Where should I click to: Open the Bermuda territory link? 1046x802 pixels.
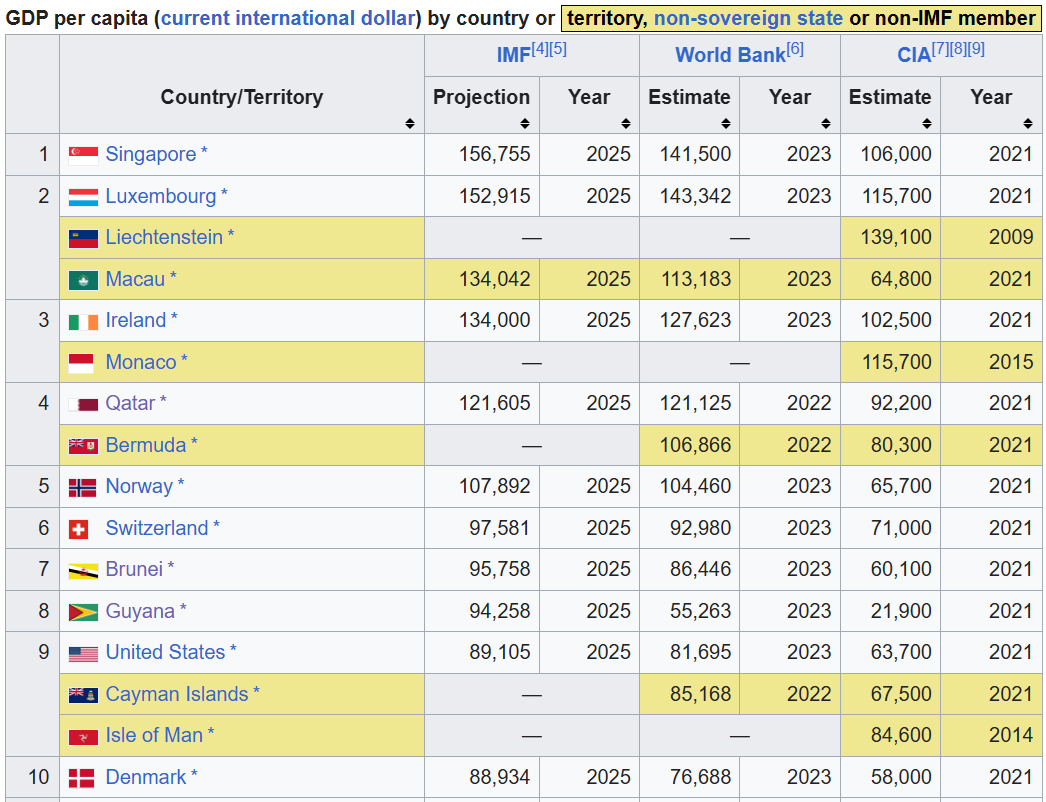click(145, 445)
